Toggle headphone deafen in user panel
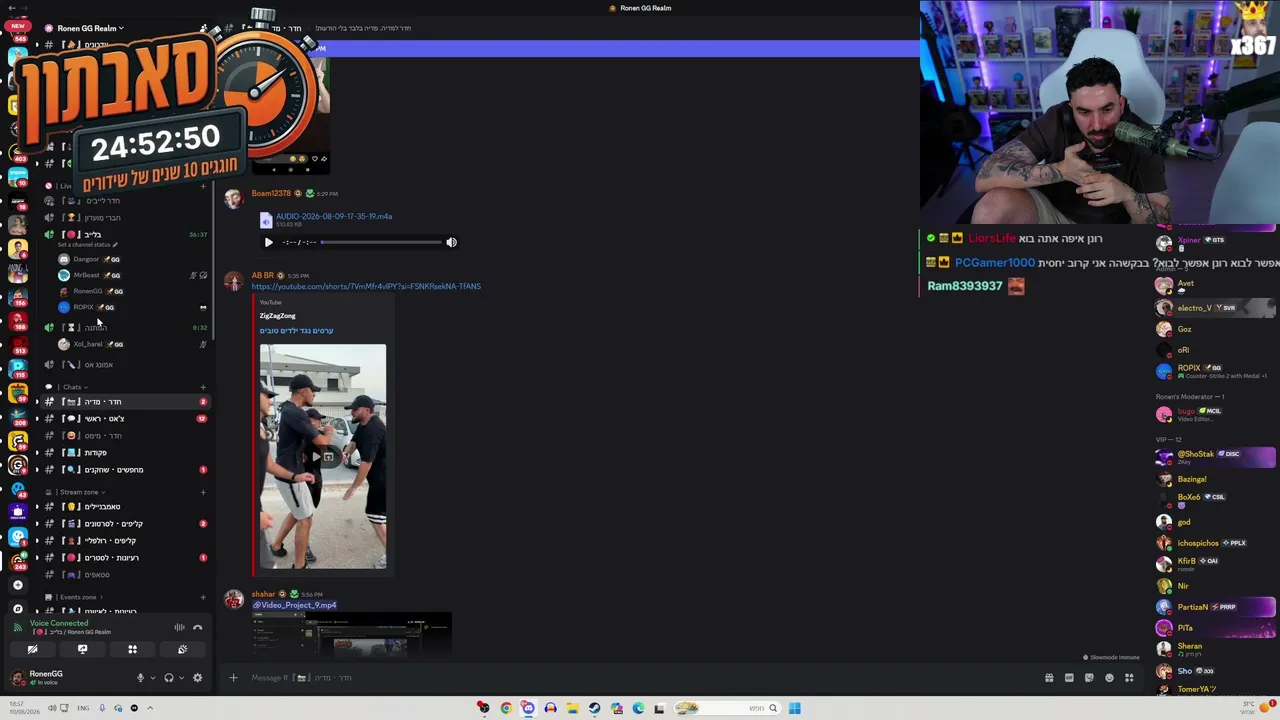The image size is (1280, 720). point(168,678)
